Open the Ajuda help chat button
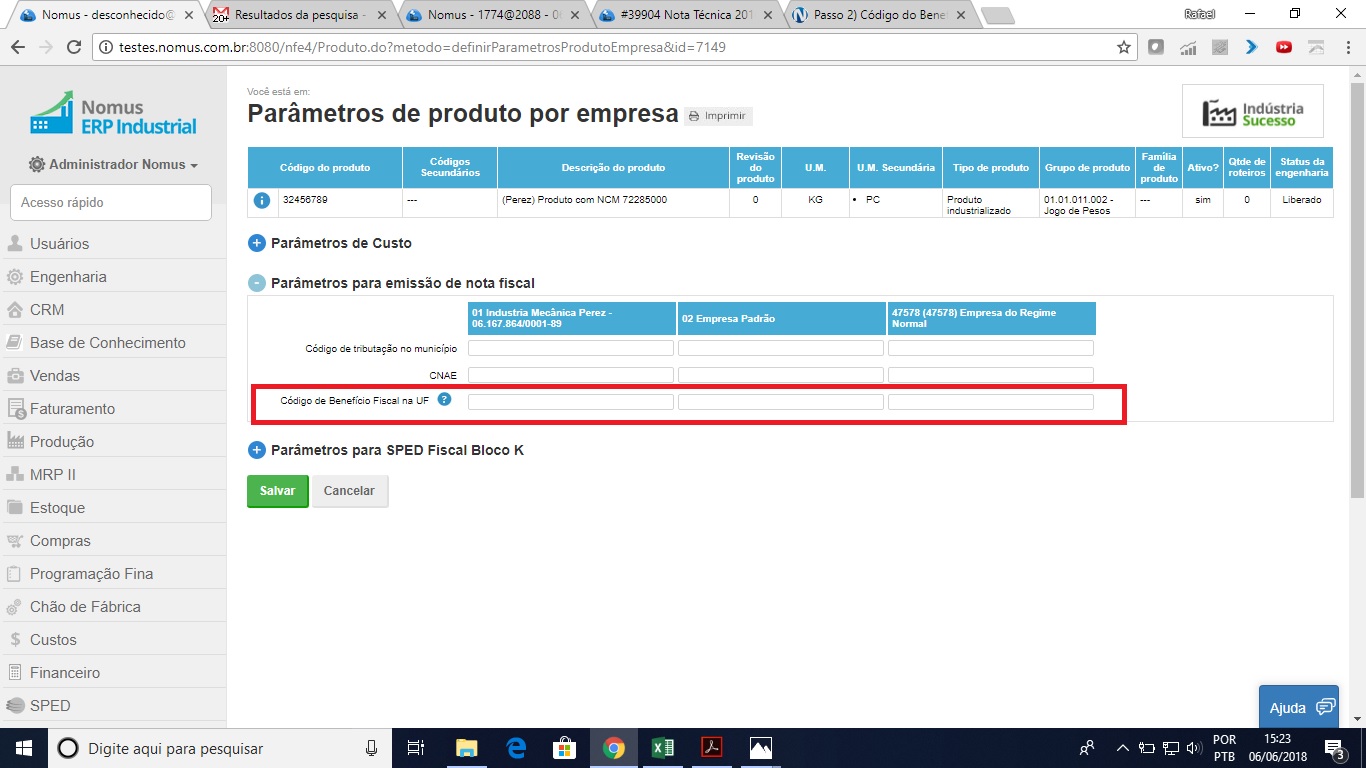 1299,707
